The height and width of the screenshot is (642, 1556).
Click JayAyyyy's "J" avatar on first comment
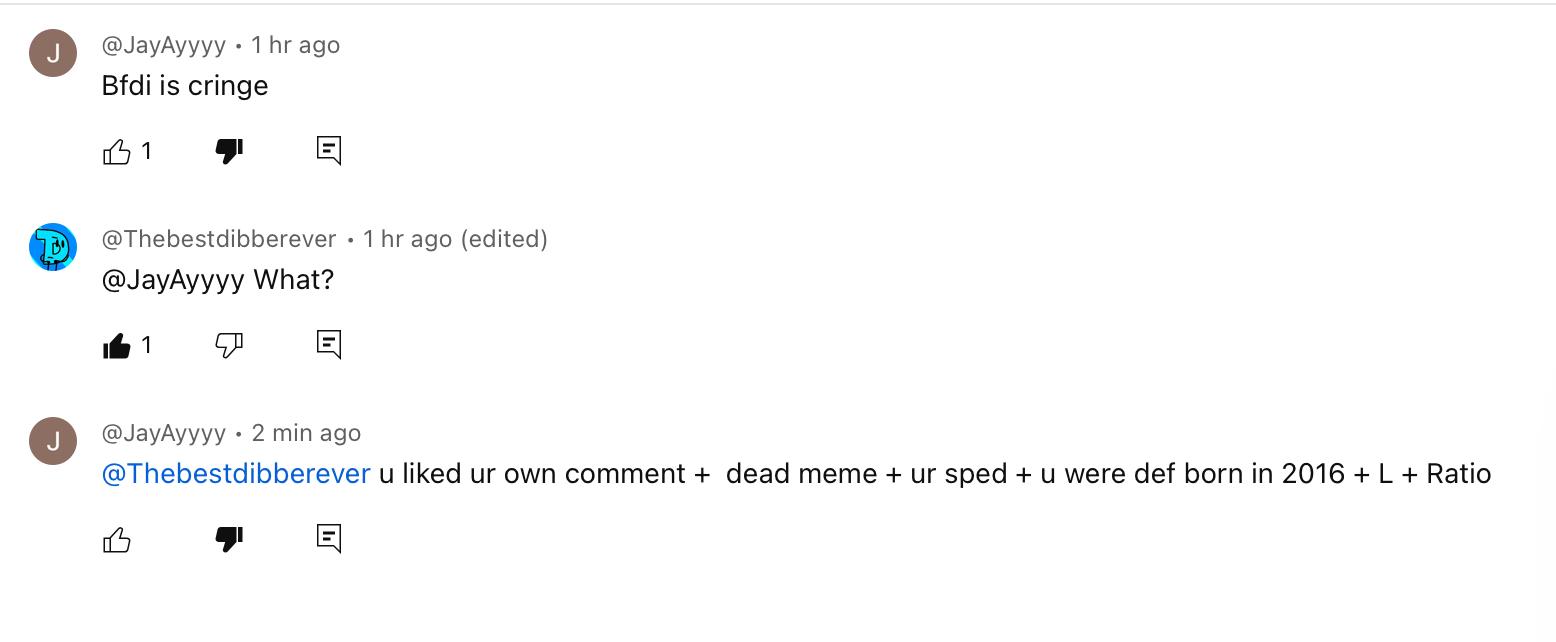(x=53, y=53)
